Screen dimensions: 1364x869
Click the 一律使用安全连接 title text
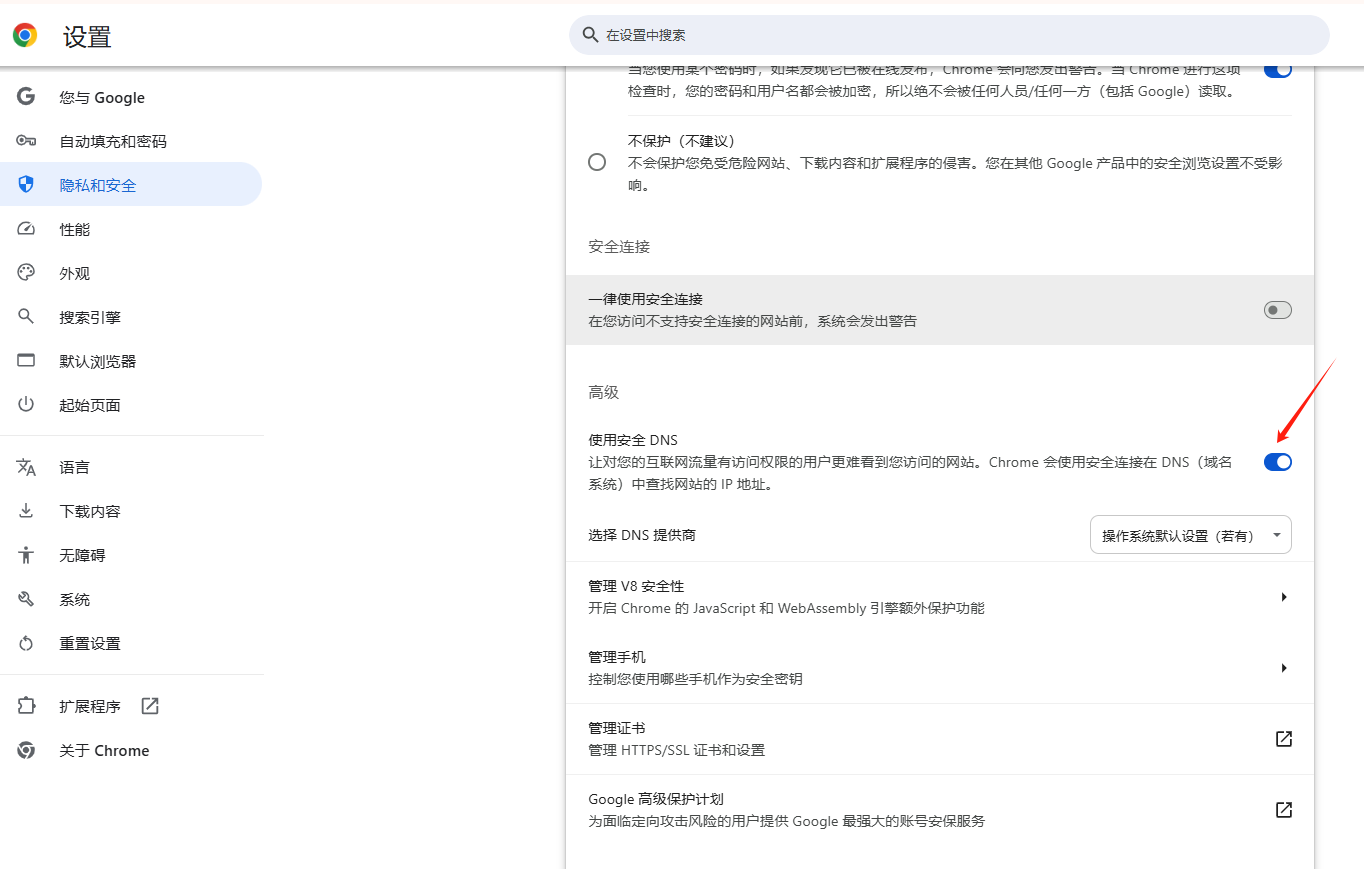tap(645, 299)
